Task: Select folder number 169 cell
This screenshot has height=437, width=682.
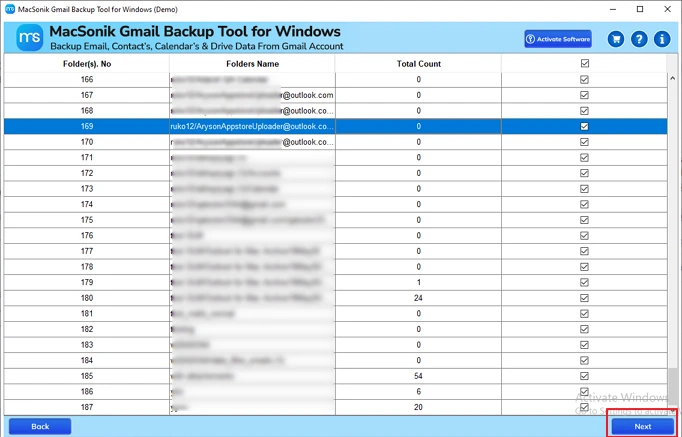Action: click(x=87, y=127)
